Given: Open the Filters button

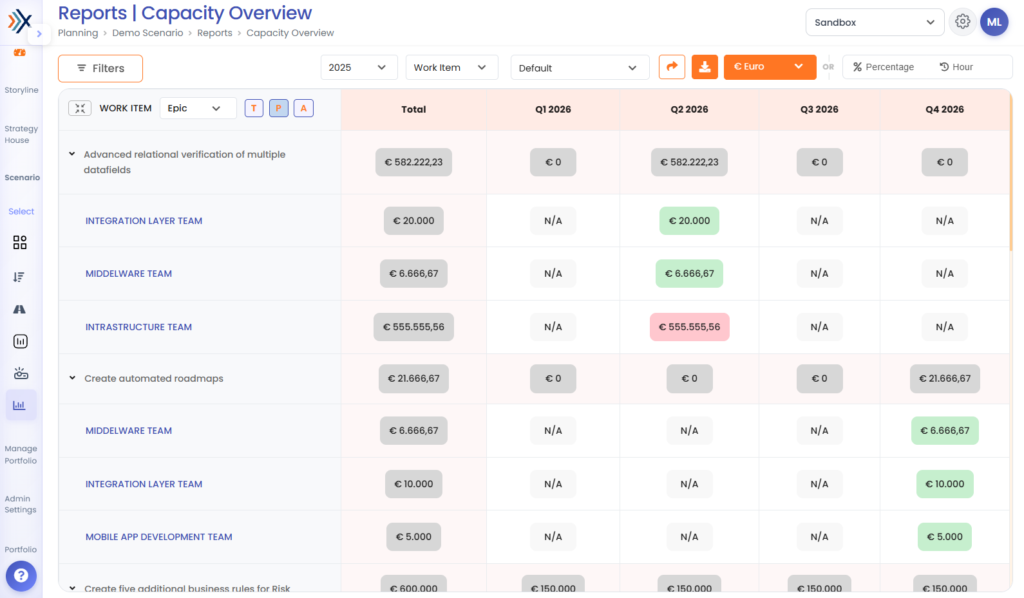Looking at the screenshot, I should pos(101,69).
